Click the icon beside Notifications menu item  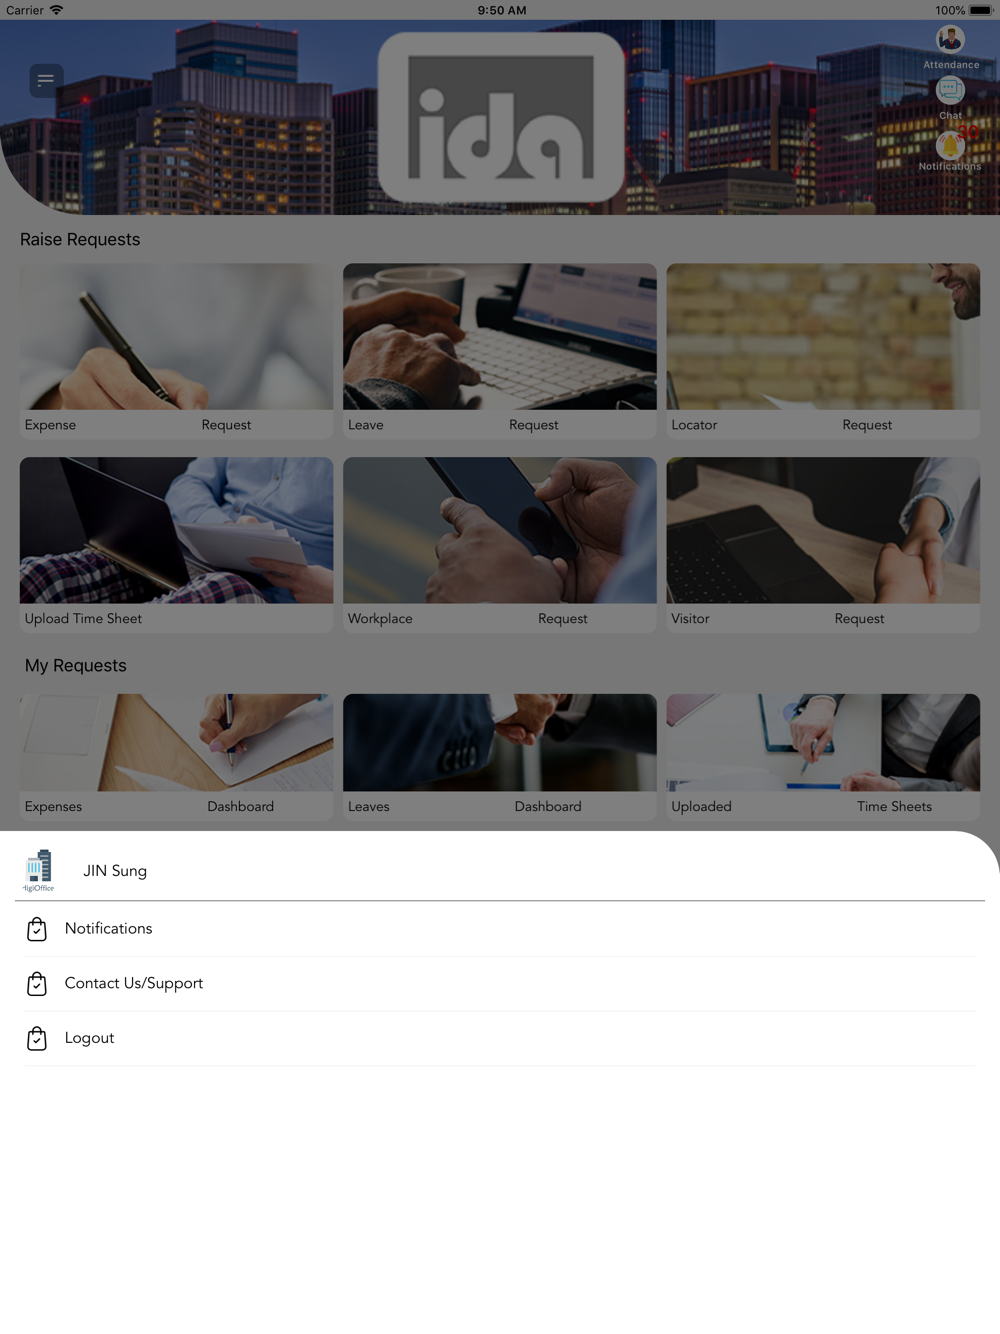pos(37,929)
